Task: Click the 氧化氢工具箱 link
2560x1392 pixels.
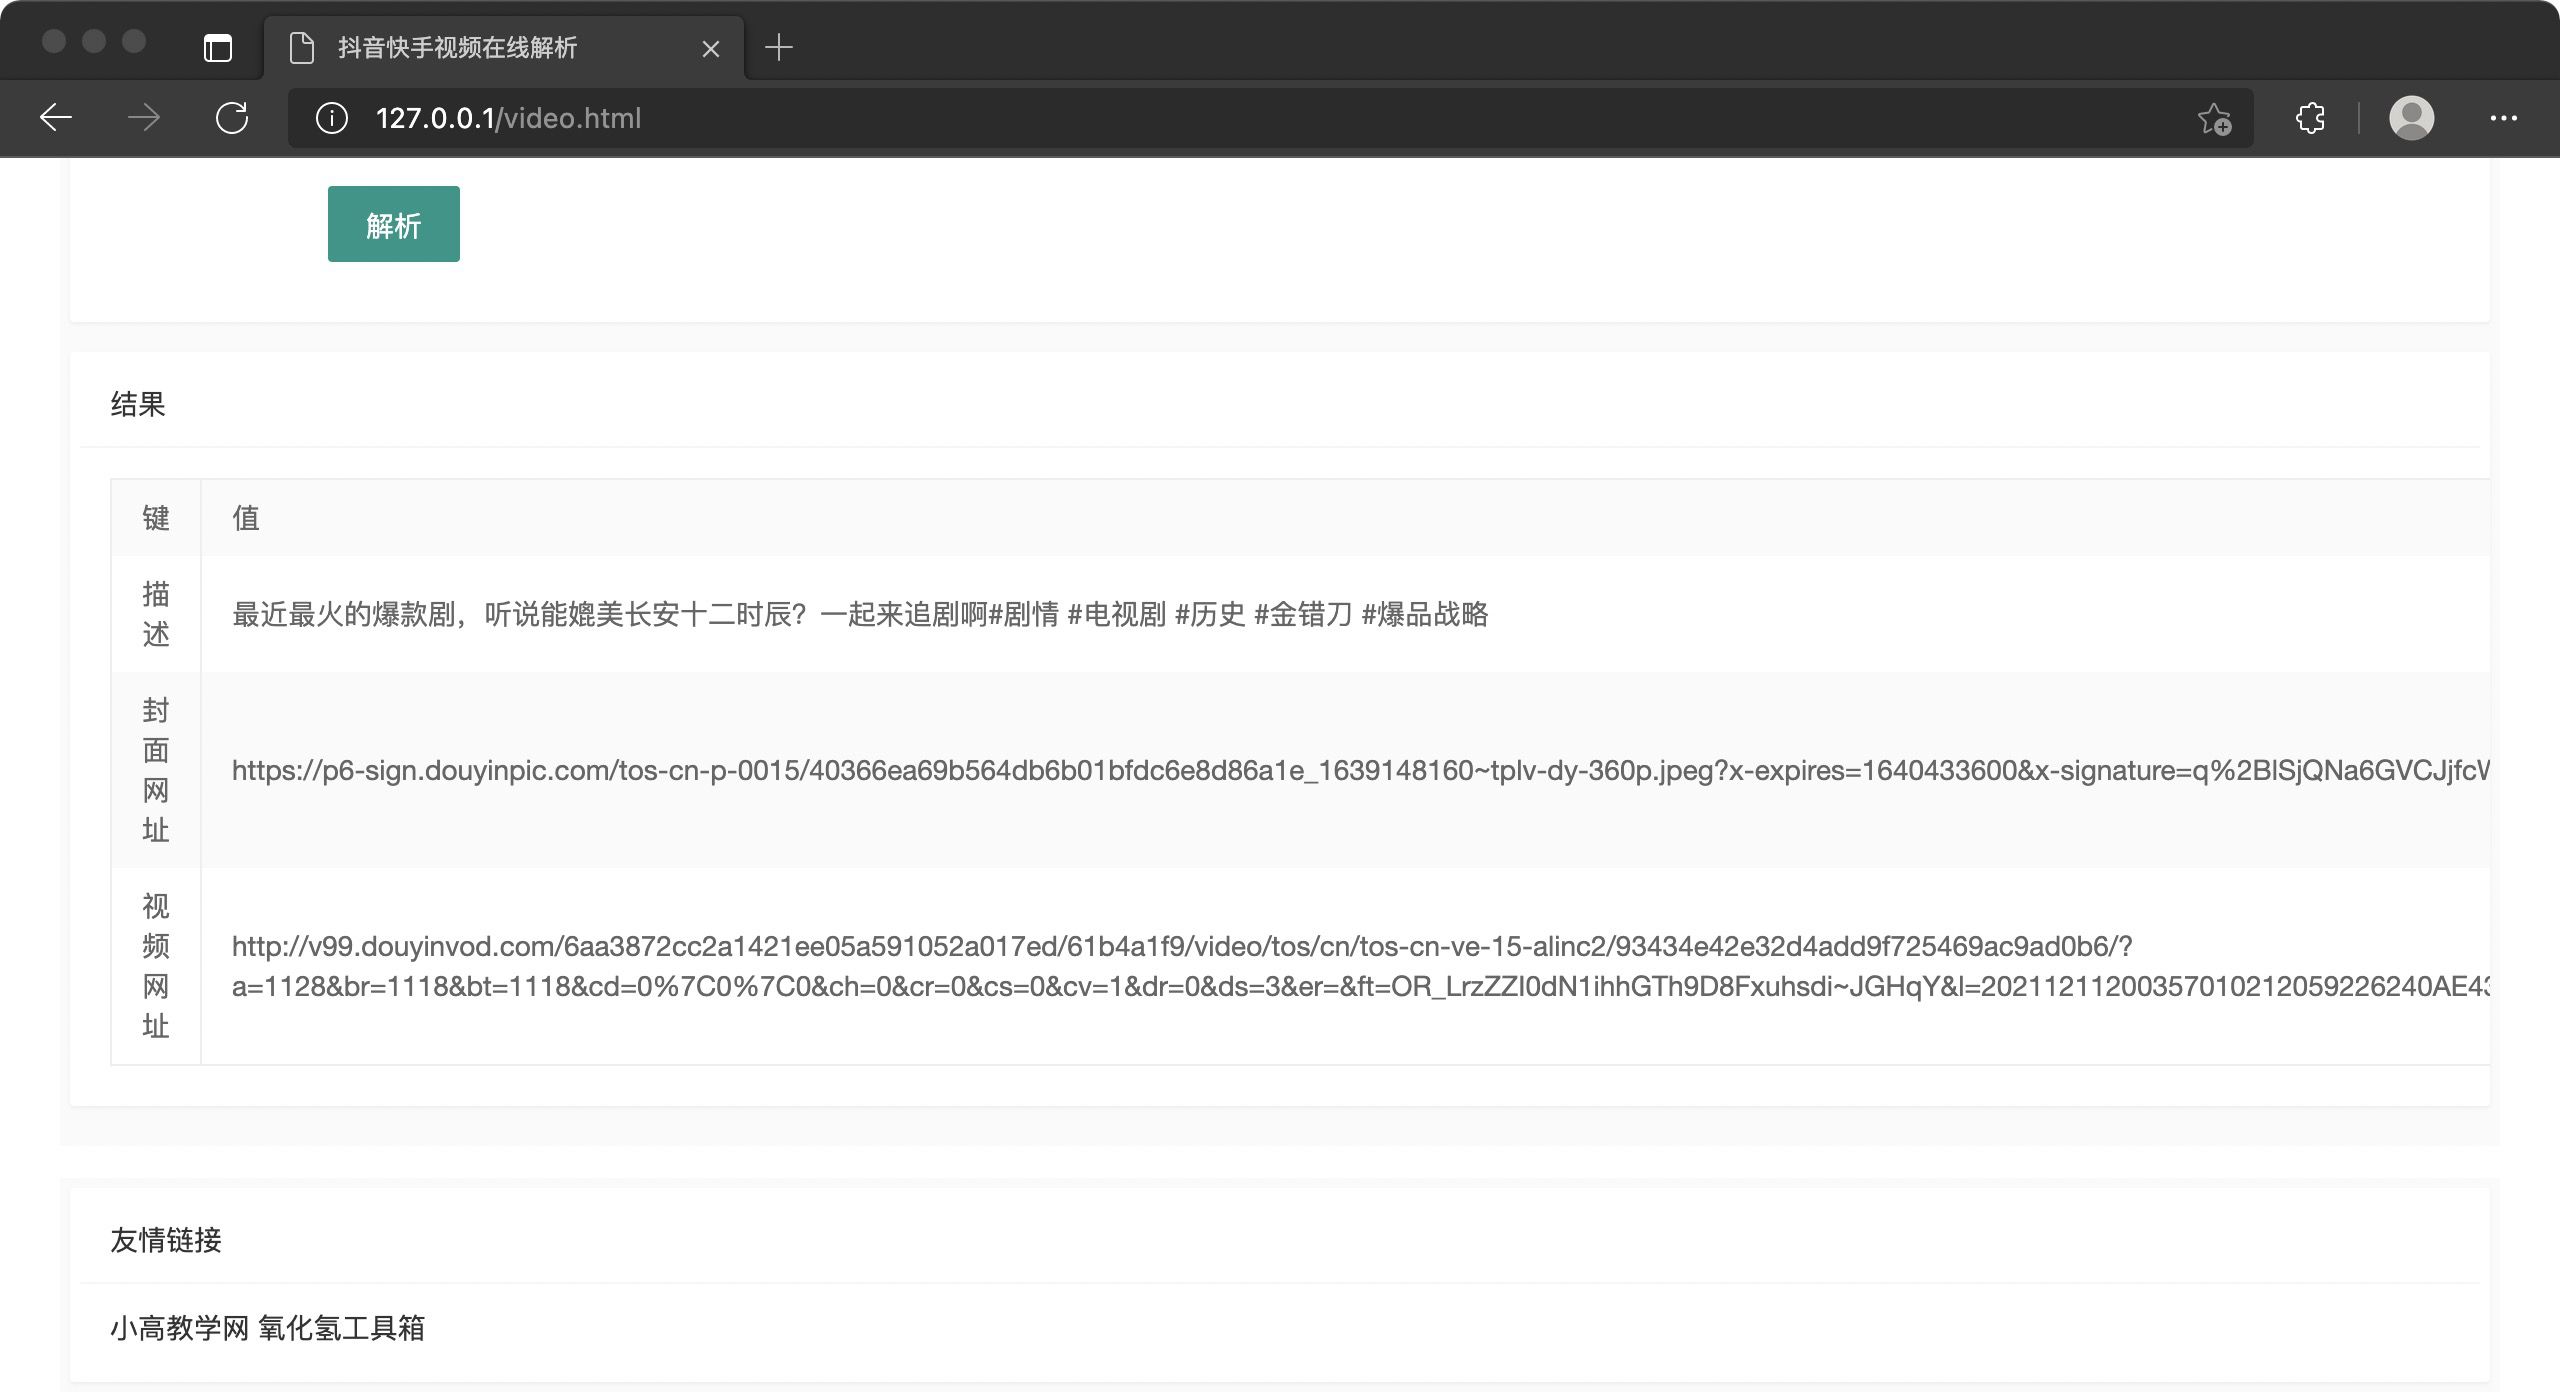Action: (x=341, y=1328)
